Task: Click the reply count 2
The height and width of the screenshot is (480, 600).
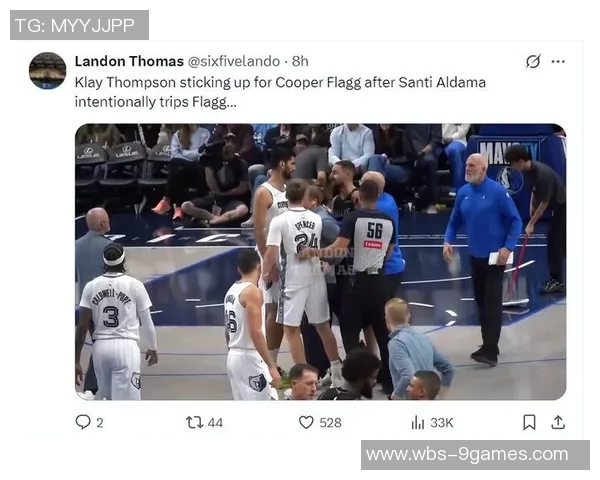Action: pyautogui.click(x=99, y=423)
